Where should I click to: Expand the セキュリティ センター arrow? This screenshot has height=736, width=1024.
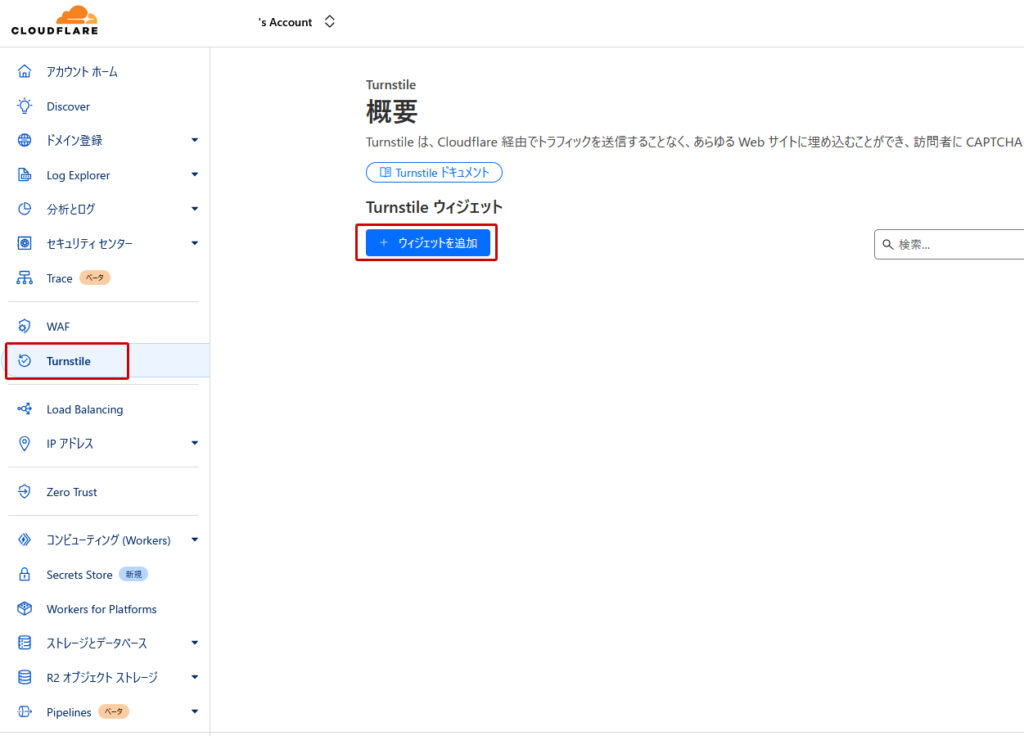coord(195,243)
